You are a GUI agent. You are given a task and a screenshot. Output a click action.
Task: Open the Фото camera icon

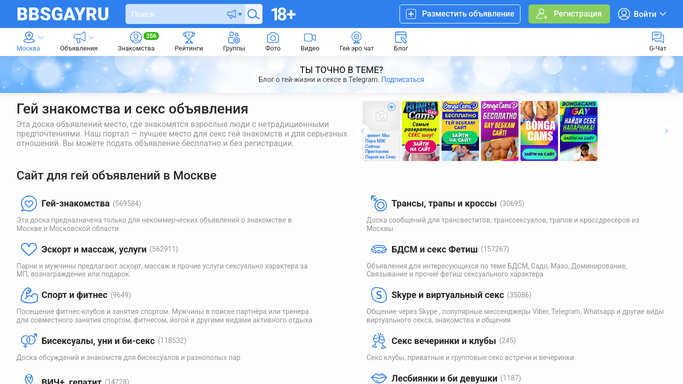click(x=273, y=37)
